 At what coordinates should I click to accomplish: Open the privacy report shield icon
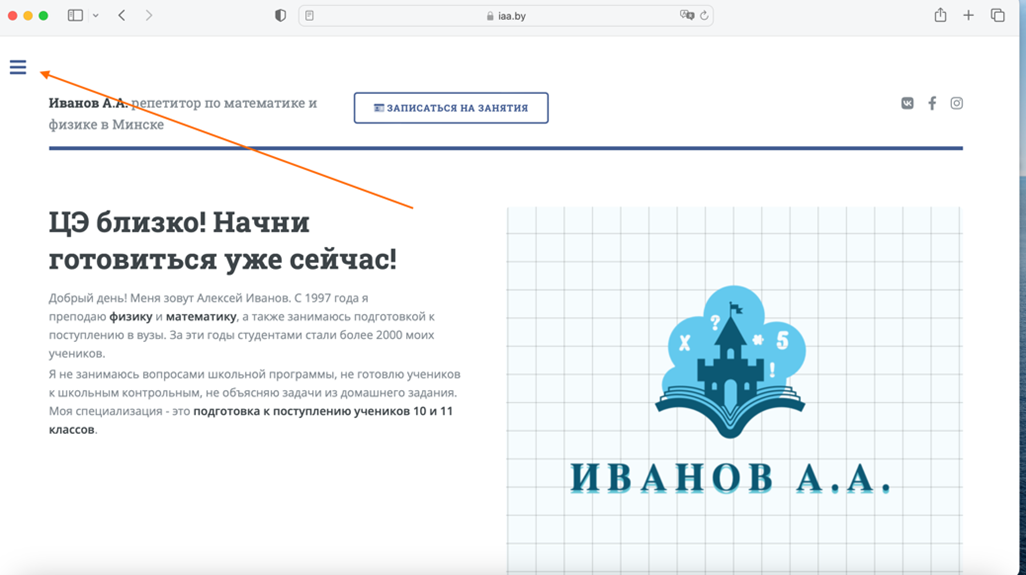click(280, 16)
